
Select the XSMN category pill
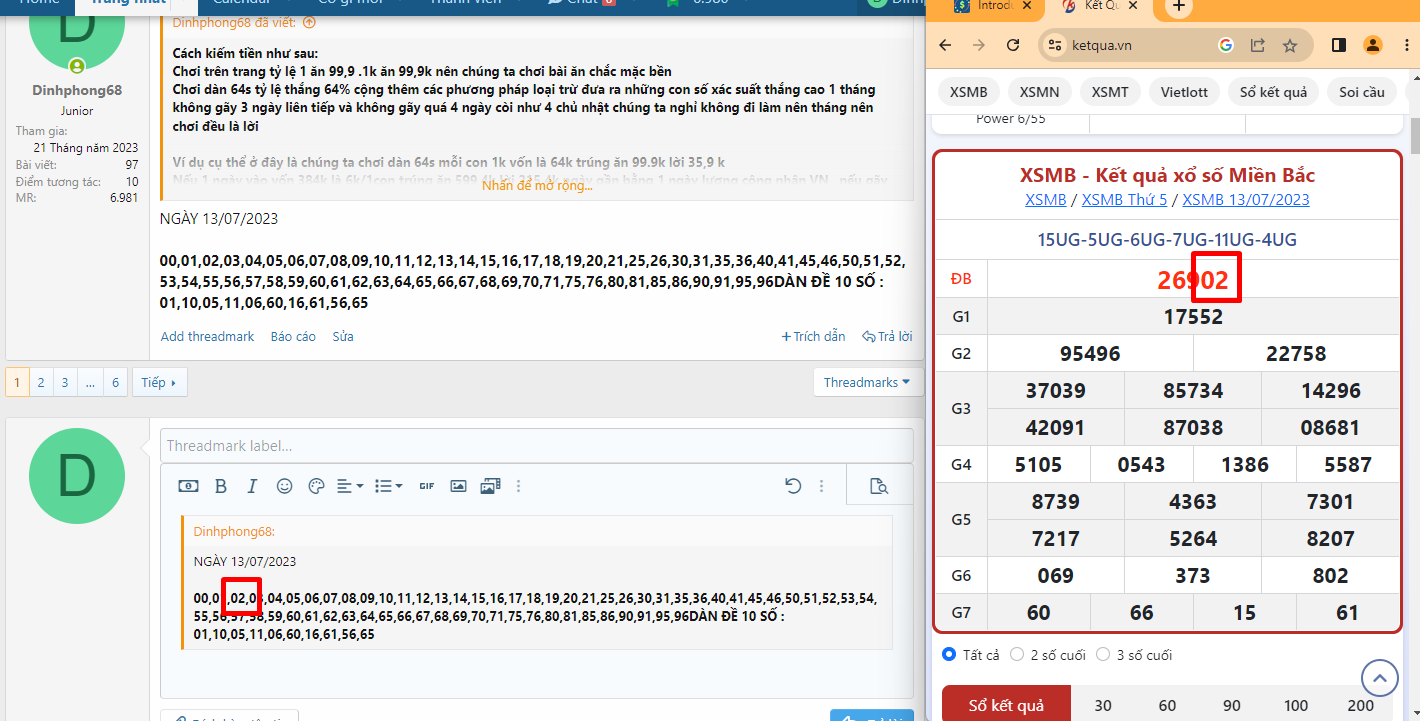pyautogui.click(x=1040, y=92)
